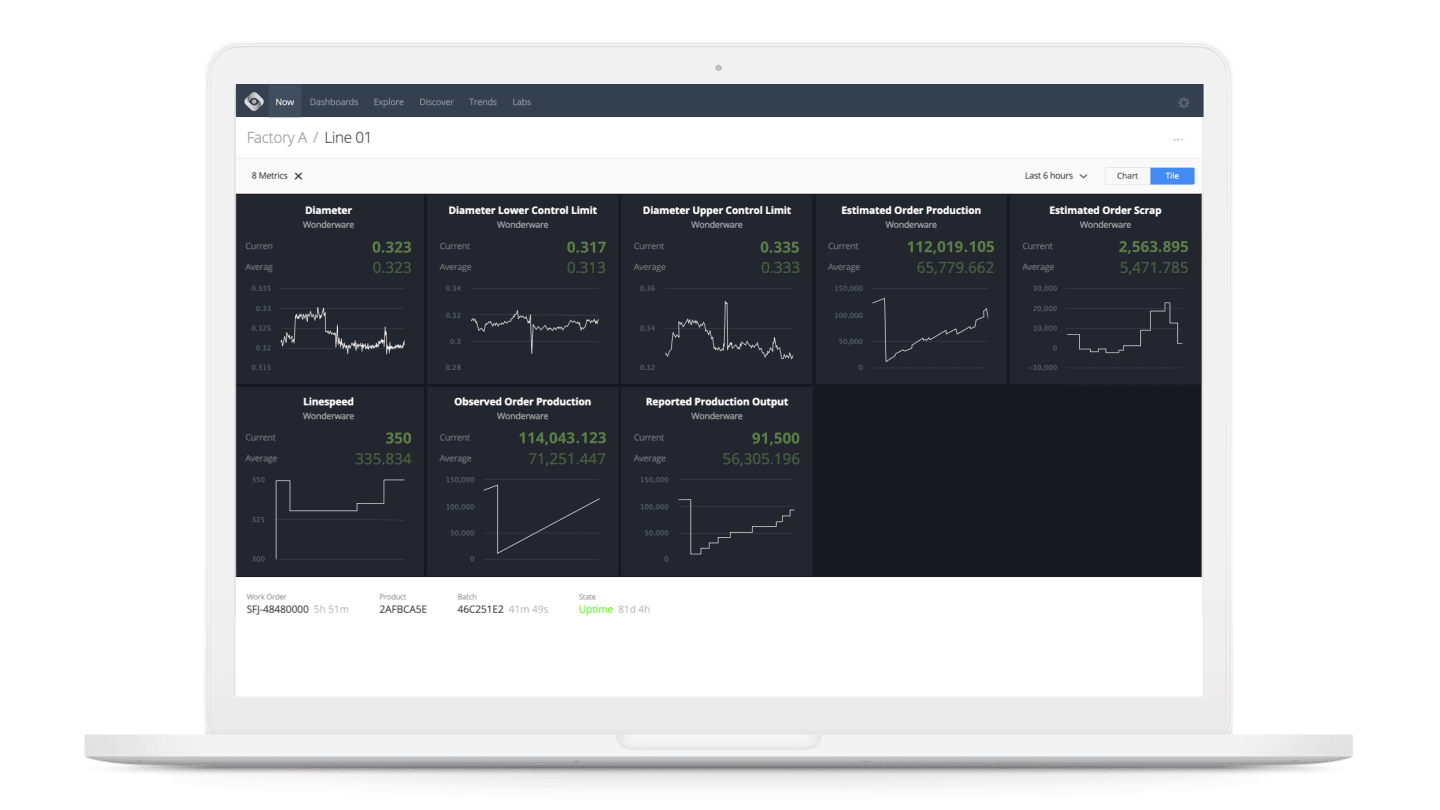Open the Estimated Order Scrap tile
Viewport: 1440px width, 810px height.
coord(1105,290)
